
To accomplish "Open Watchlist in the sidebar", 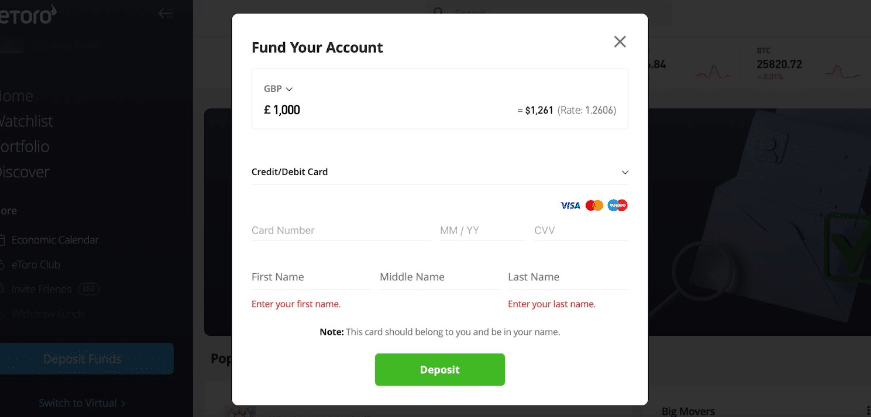I will click(x=26, y=122).
